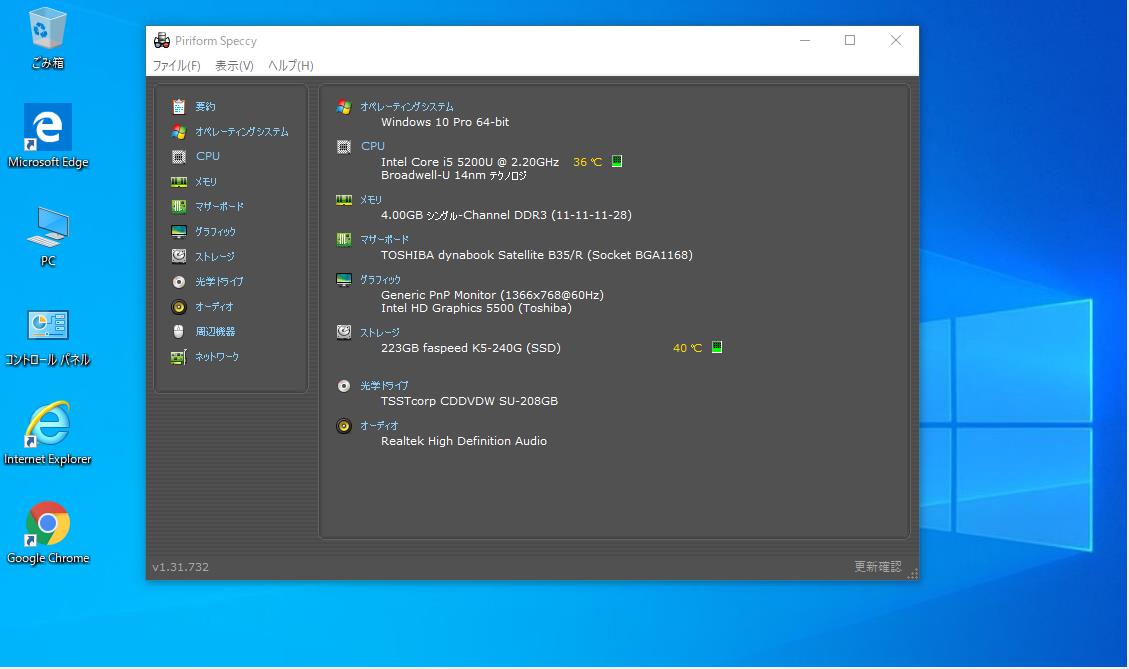Click the green SSD temperature indicator beside 40 ℃

click(717, 347)
